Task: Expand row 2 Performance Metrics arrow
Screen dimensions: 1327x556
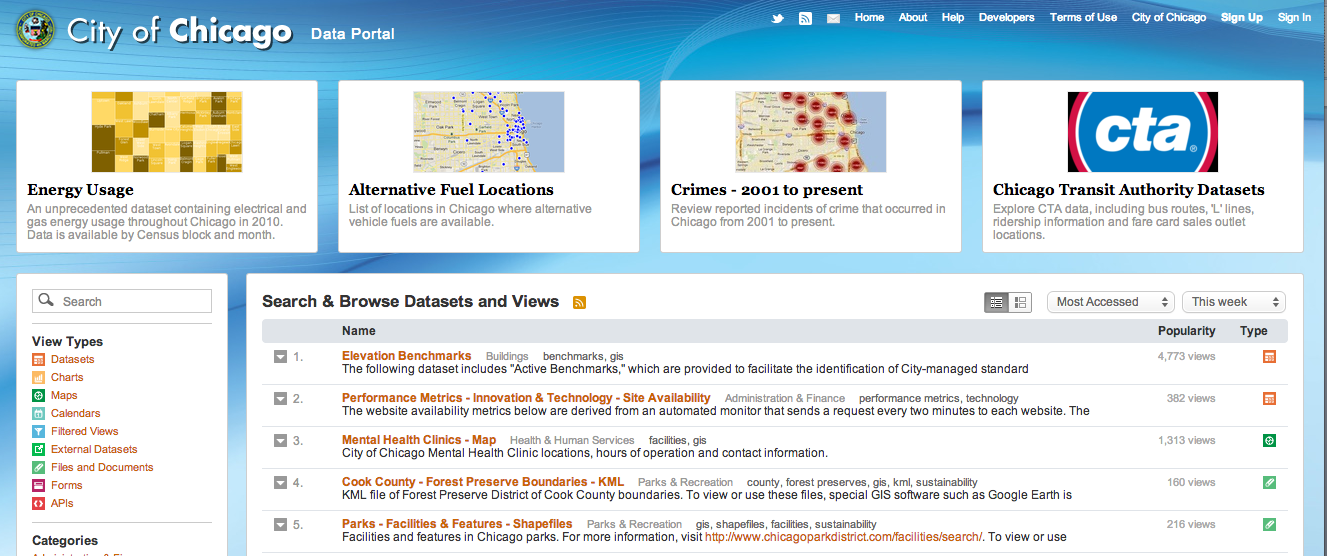Action: click(x=281, y=398)
